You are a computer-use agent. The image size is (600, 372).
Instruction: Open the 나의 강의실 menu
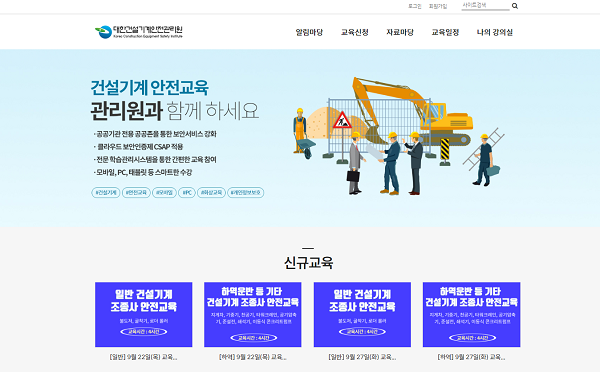494,32
